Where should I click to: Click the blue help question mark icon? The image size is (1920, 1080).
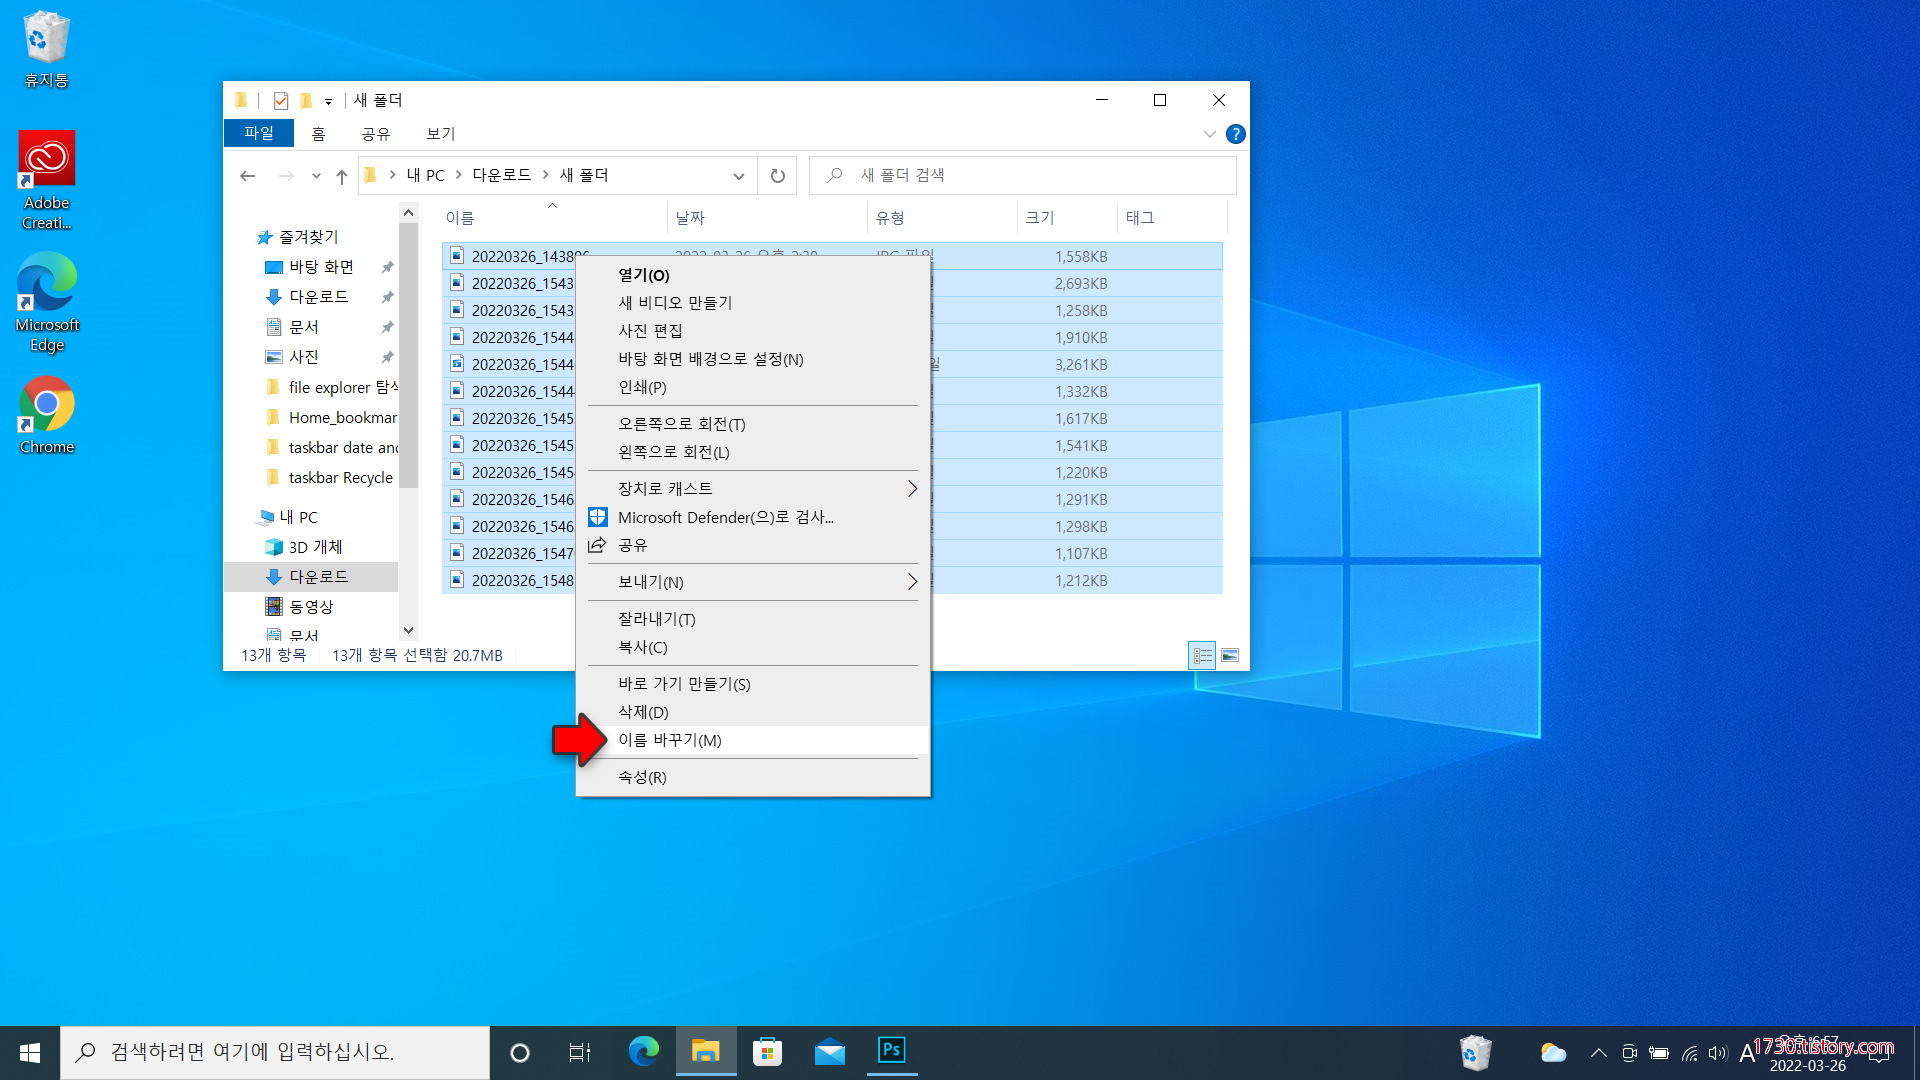1235,134
